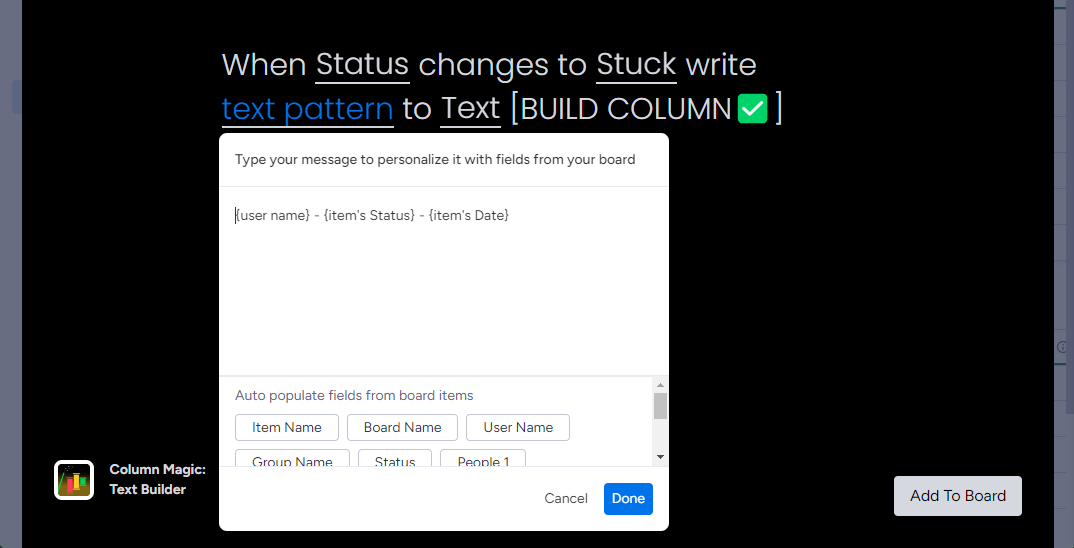Click the fields list scrollbar thumb

[660, 406]
